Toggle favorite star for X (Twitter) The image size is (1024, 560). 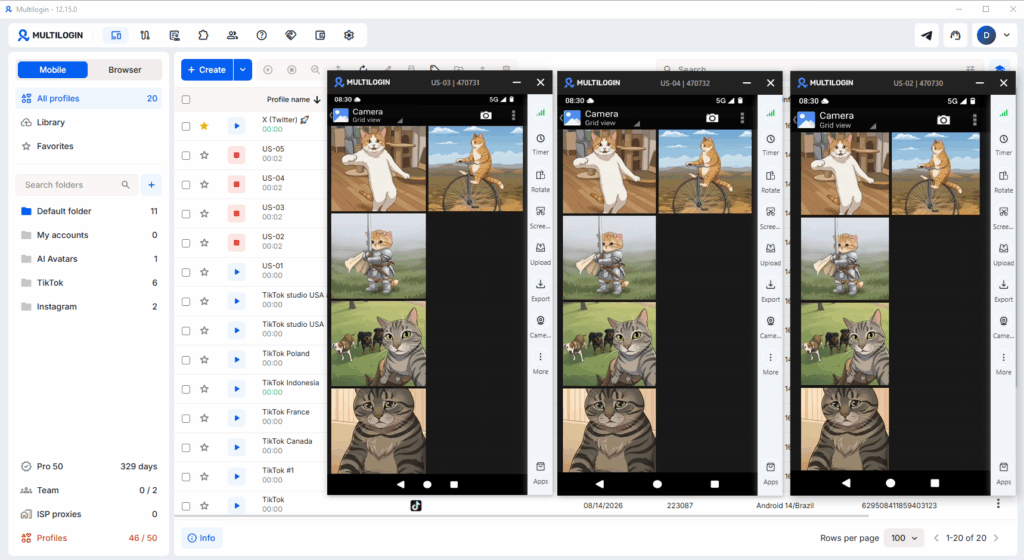click(x=204, y=126)
